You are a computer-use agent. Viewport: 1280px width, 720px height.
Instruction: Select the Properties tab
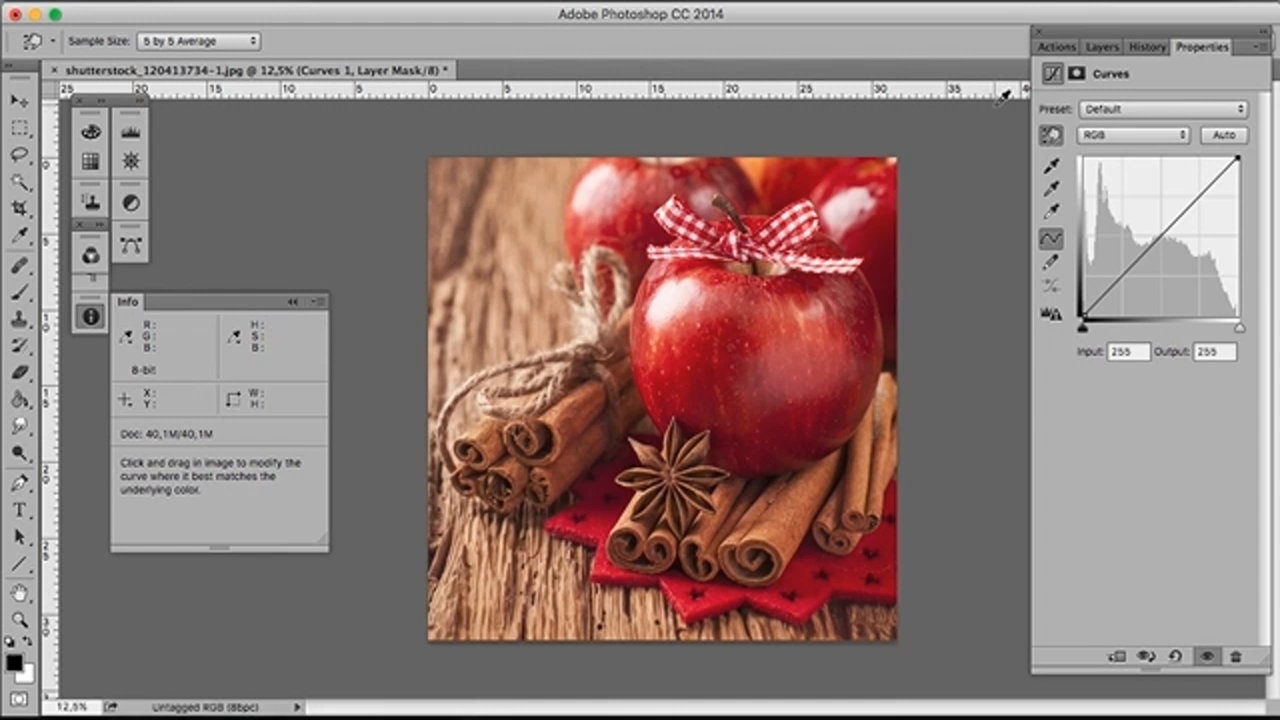point(1202,47)
